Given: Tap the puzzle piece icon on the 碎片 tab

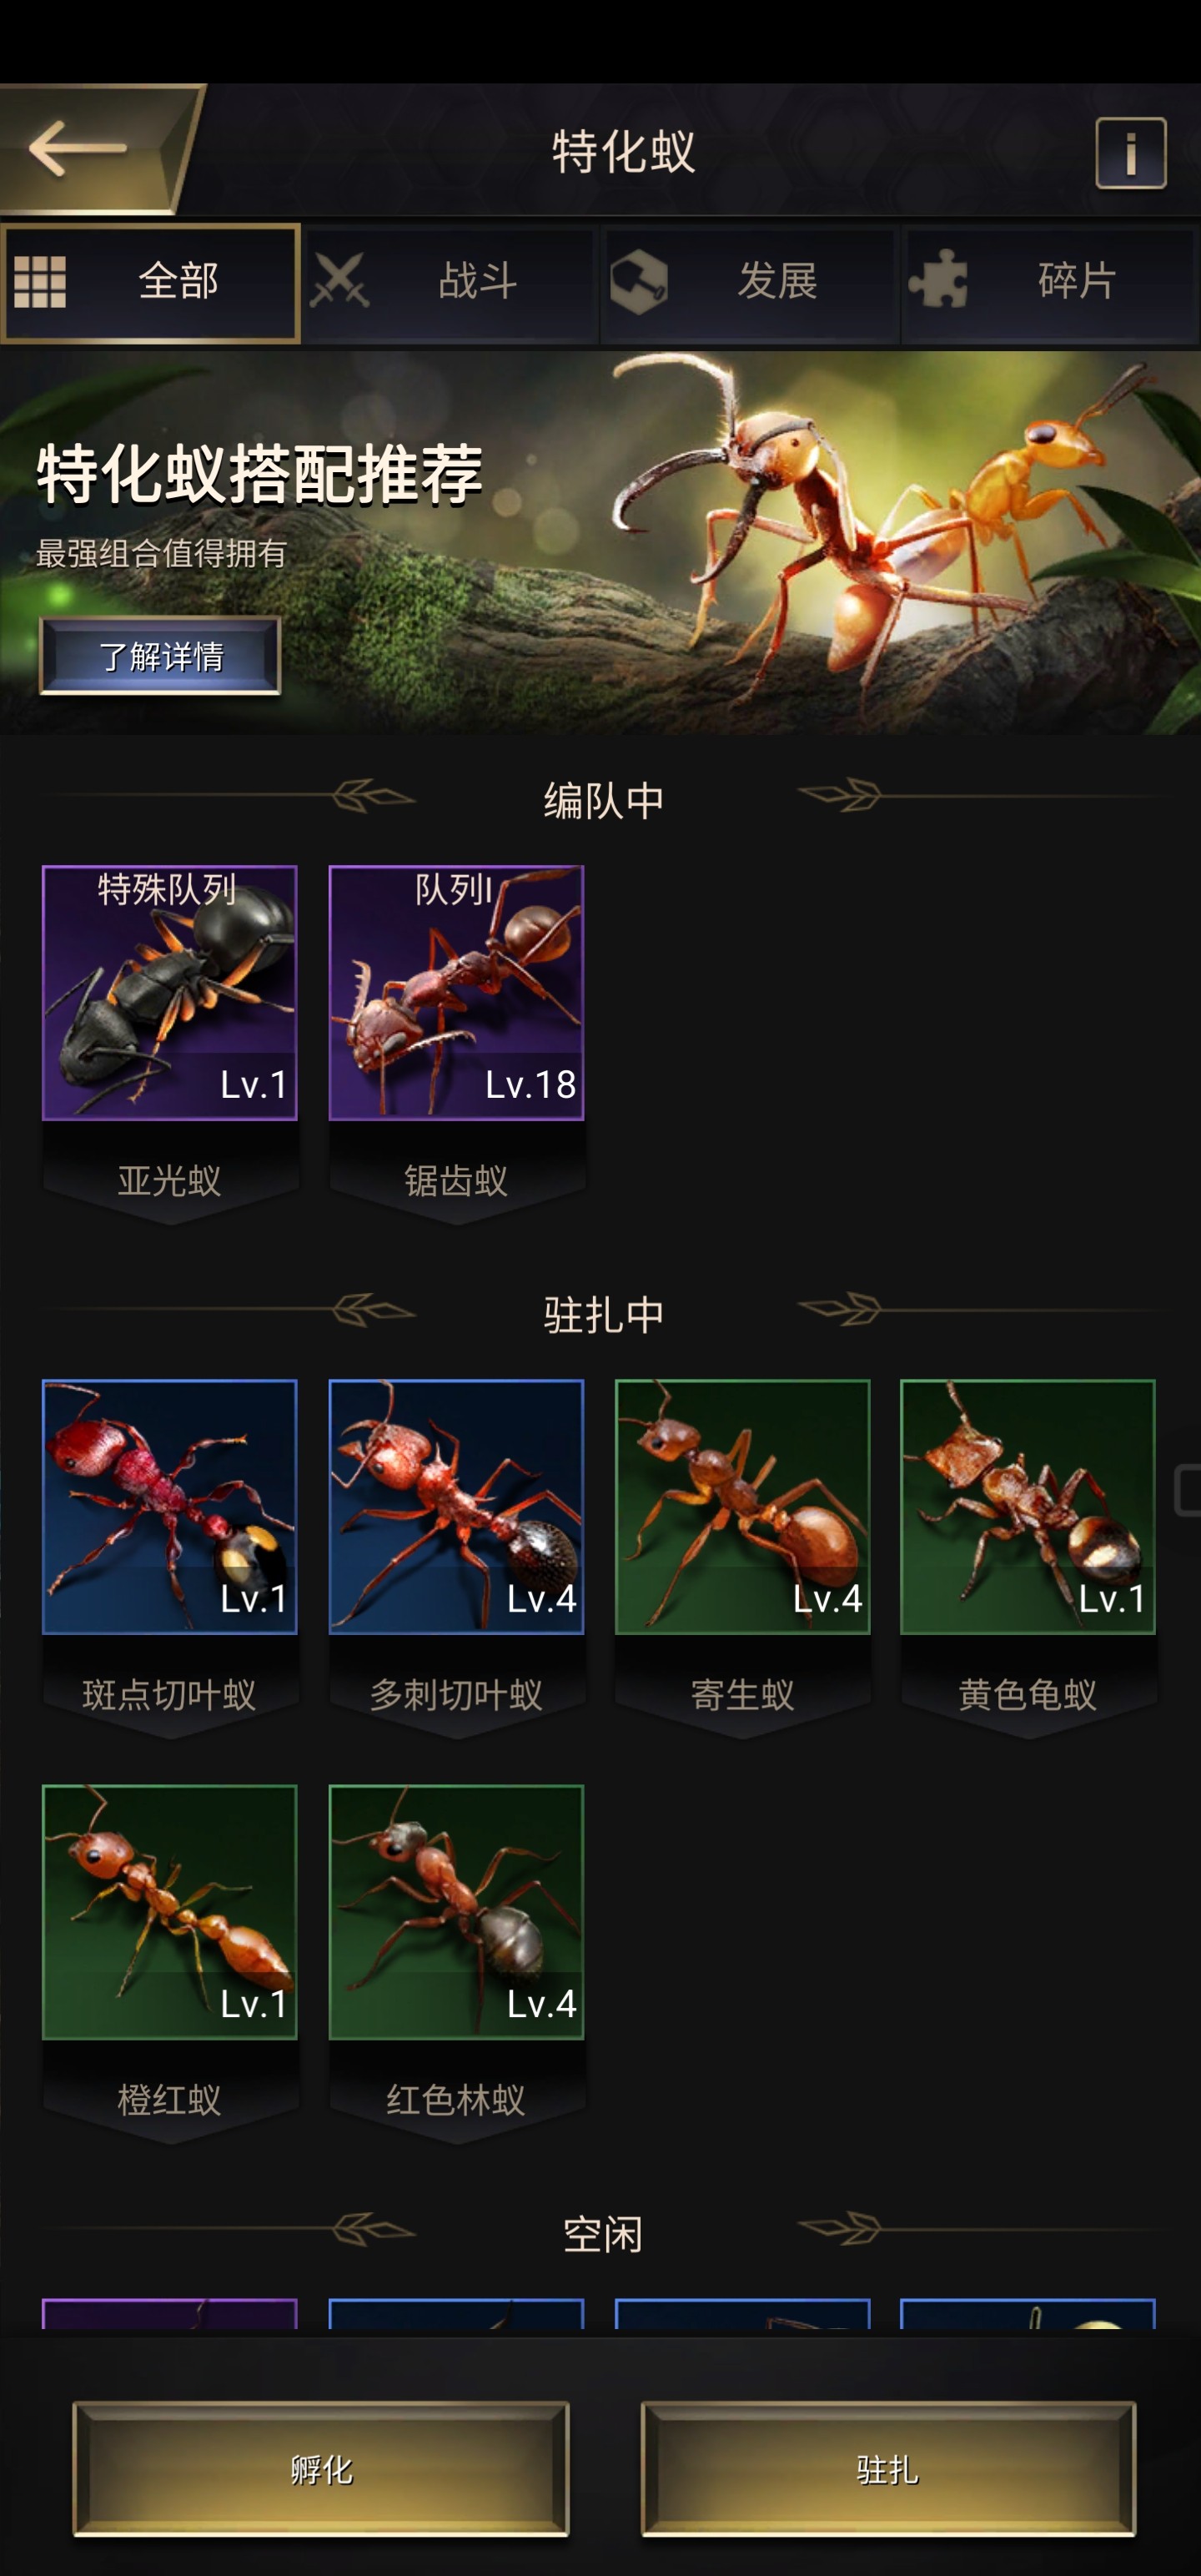Looking at the screenshot, I should 938,280.
